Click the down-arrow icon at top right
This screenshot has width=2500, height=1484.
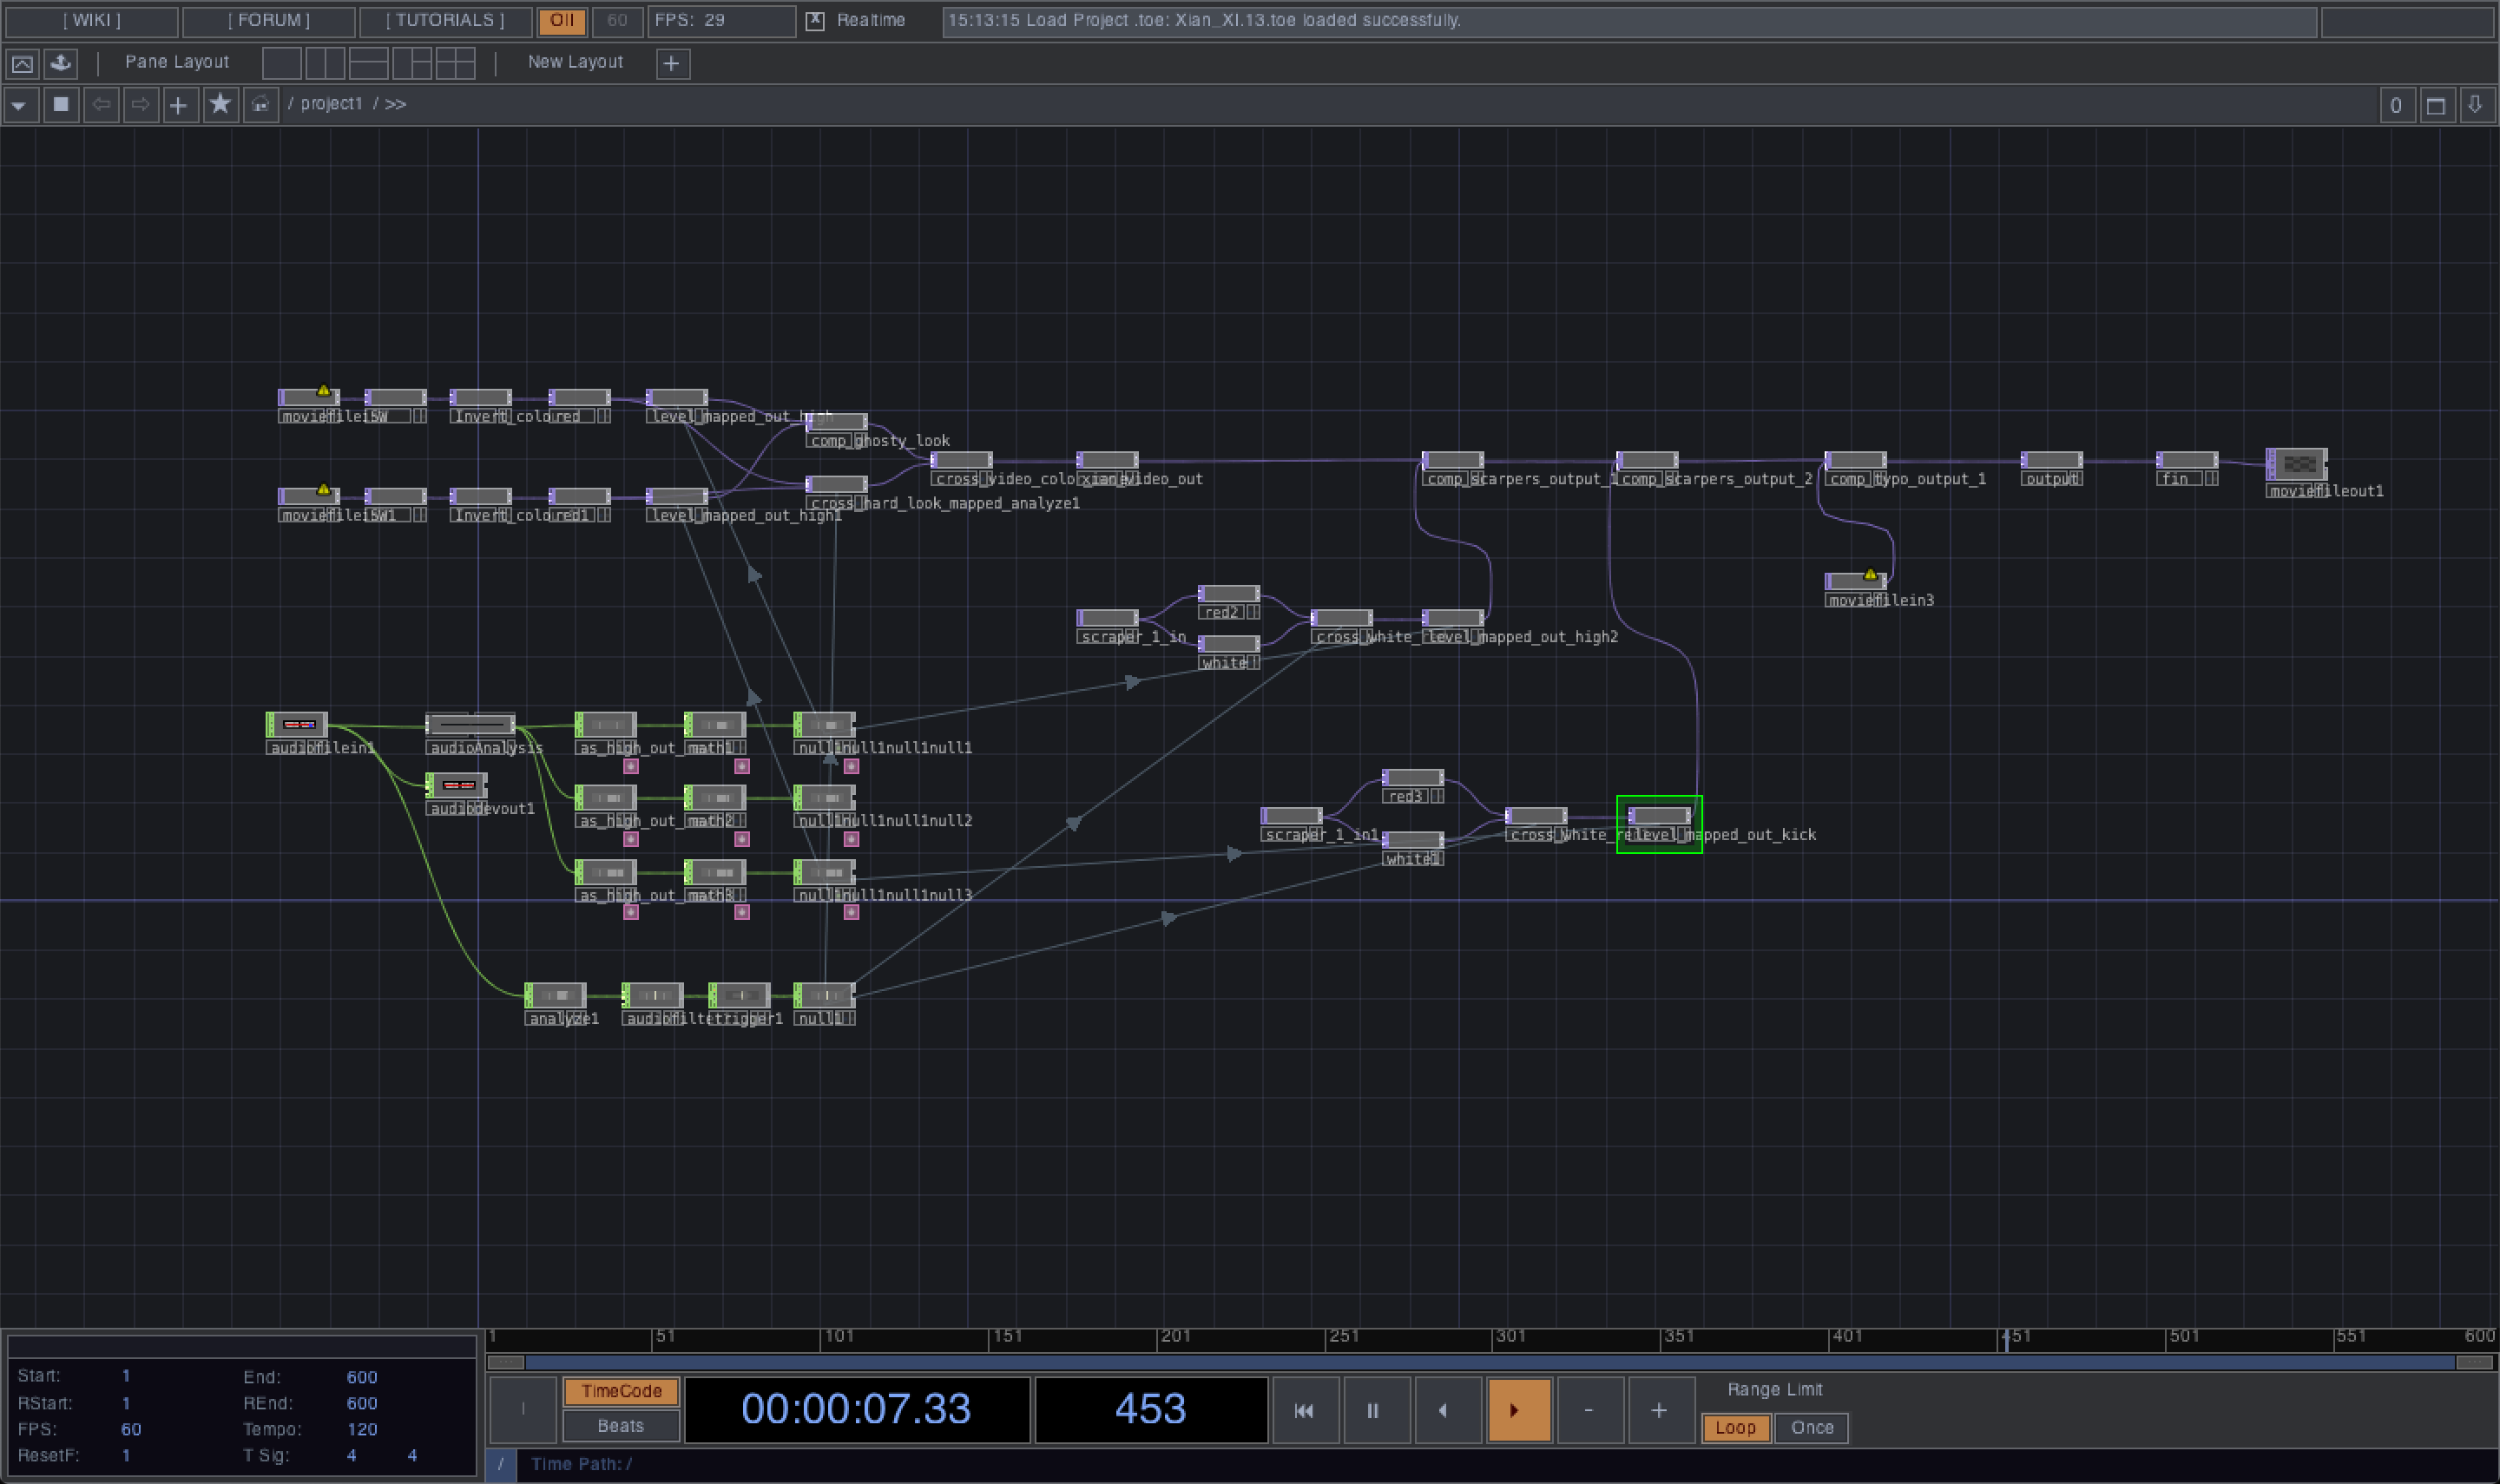tap(2475, 105)
